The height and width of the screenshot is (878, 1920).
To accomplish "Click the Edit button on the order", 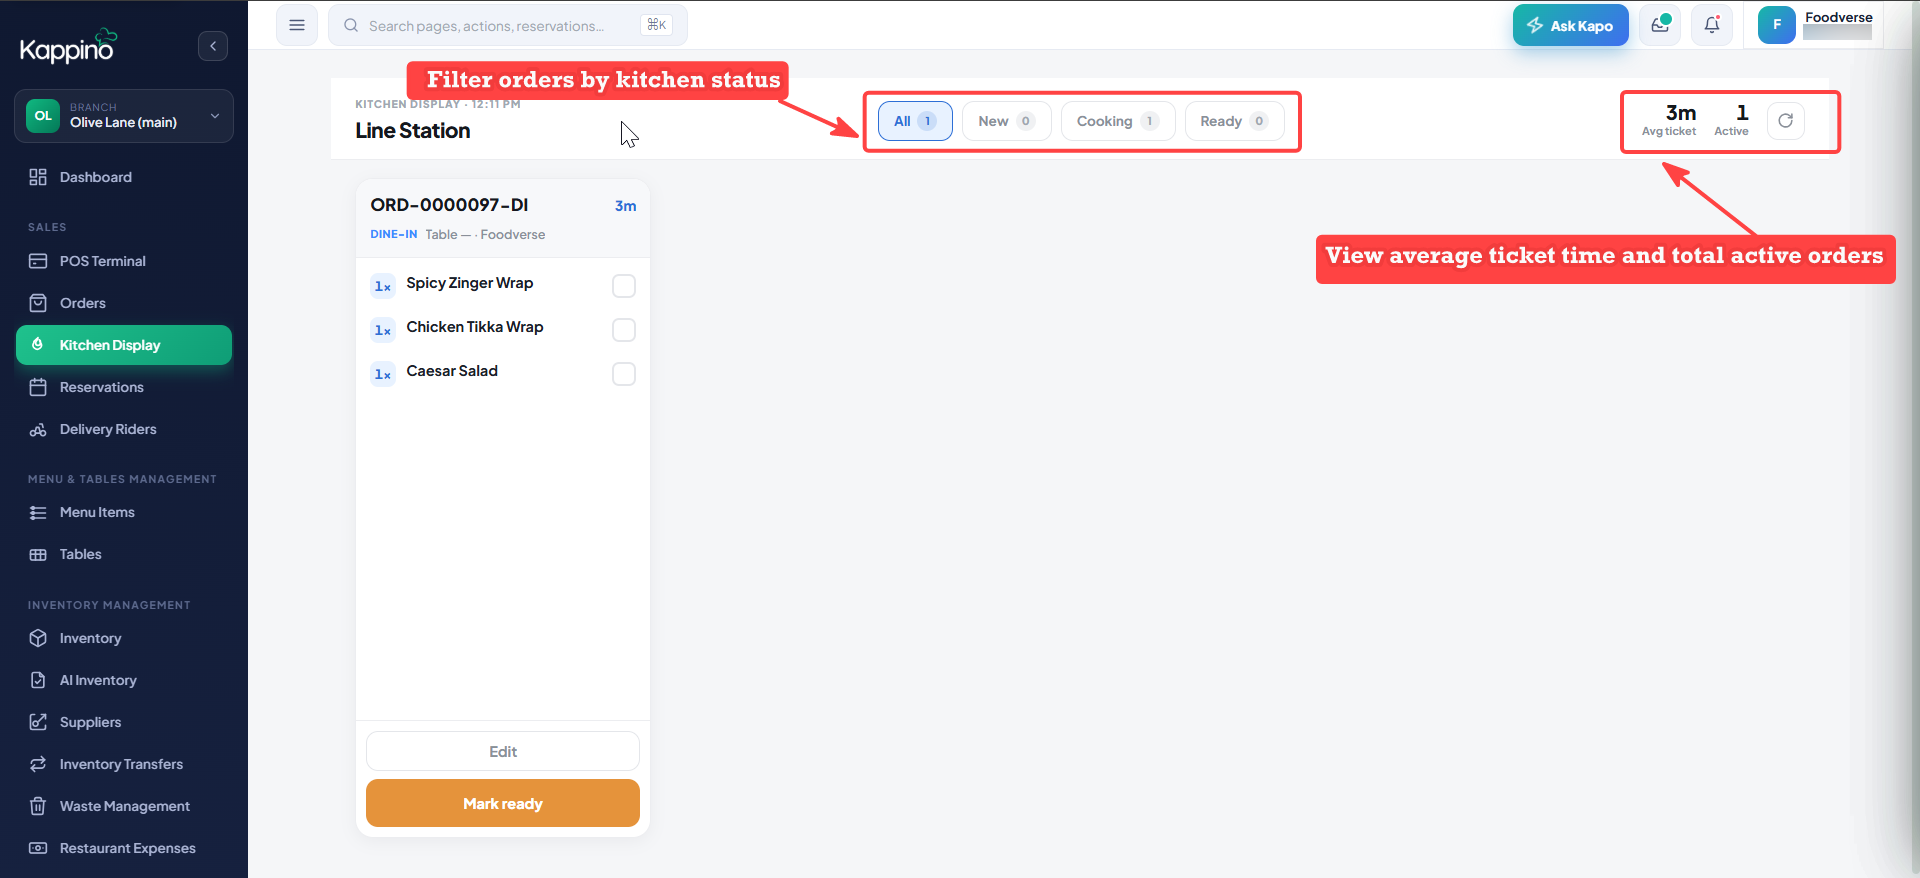I will tap(503, 751).
